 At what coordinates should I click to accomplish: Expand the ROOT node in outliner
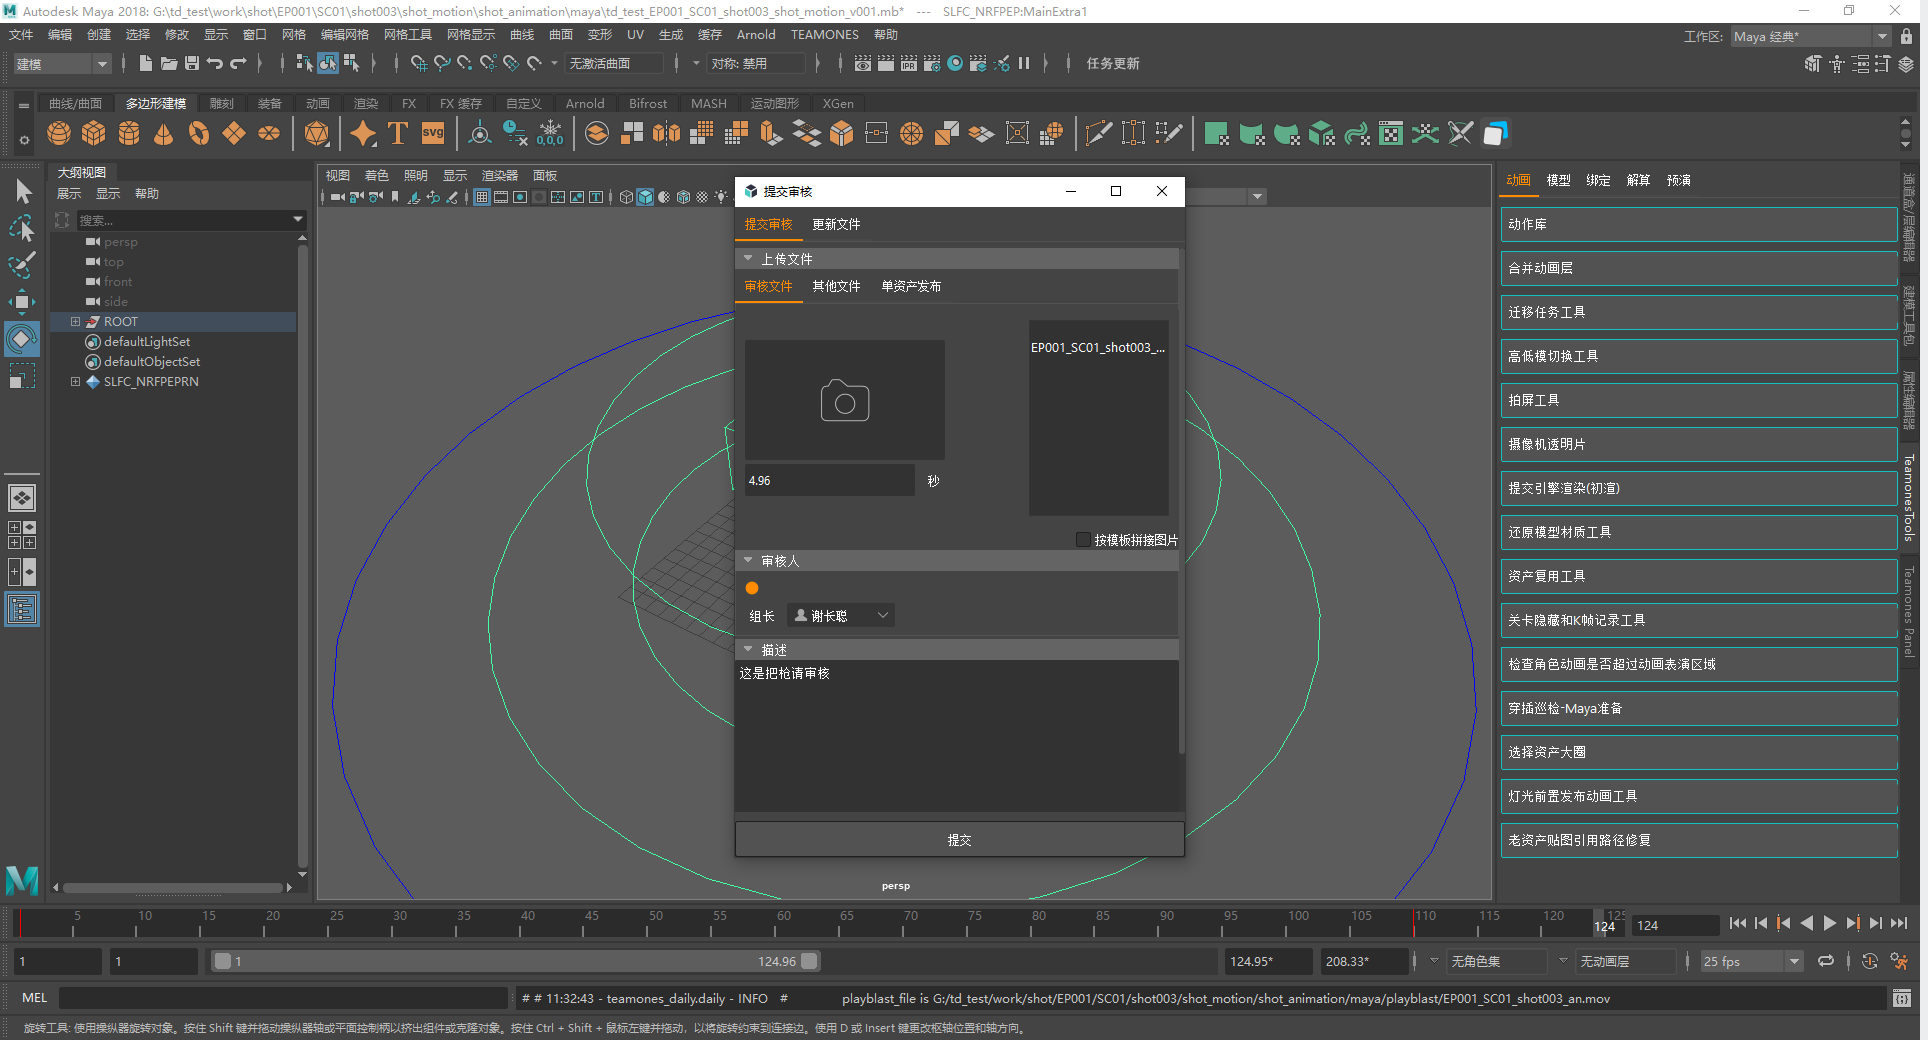coord(75,322)
